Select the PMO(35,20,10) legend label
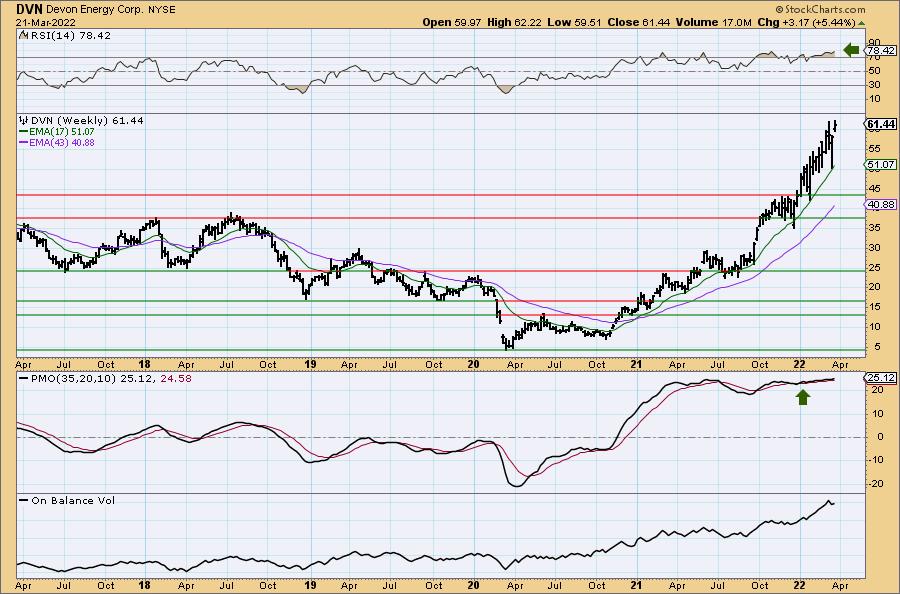Viewport: 900px width, 594px height. click(x=71, y=379)
